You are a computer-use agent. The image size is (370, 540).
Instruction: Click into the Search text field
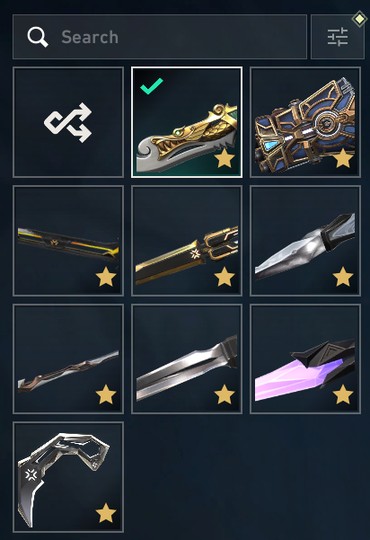point(160,37)
